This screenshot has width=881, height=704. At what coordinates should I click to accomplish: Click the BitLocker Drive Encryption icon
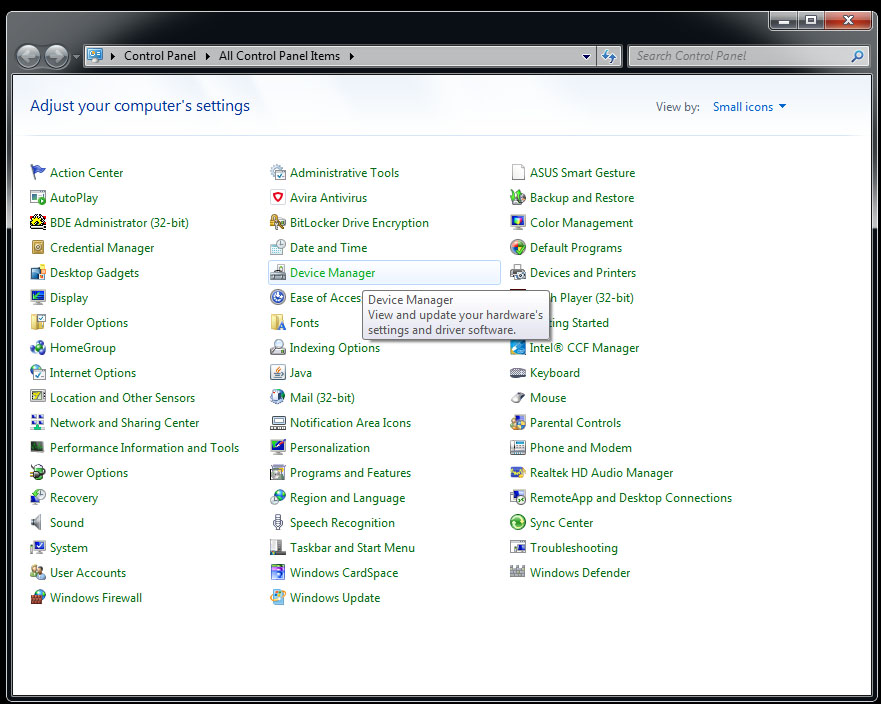(x=278, y=222)
